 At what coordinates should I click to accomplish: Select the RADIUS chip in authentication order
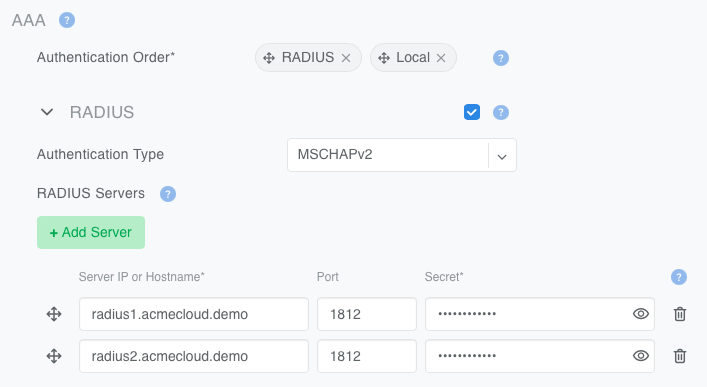[x=308, y=57]
